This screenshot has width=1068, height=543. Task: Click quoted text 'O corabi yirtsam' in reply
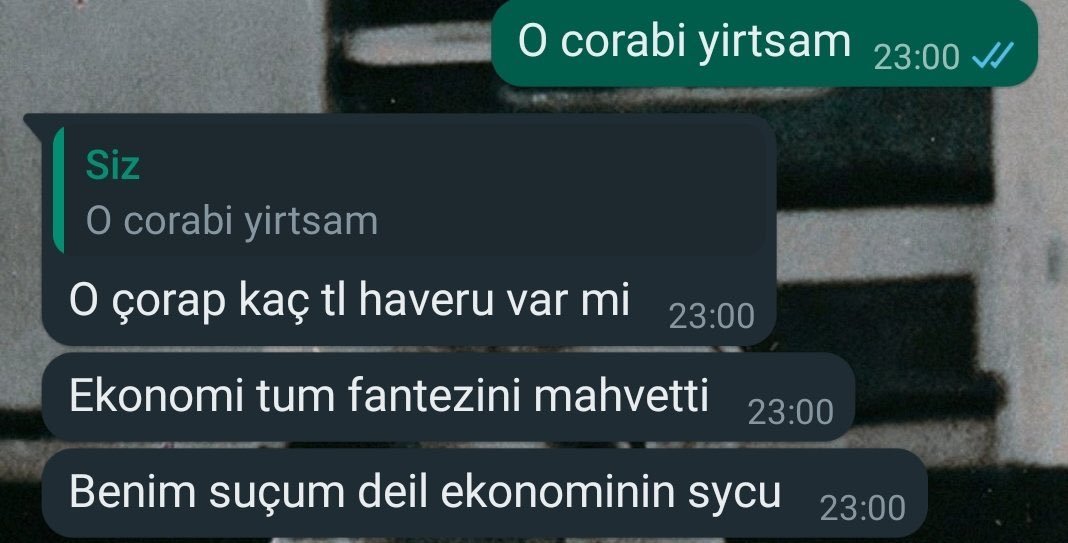point(232,221)
